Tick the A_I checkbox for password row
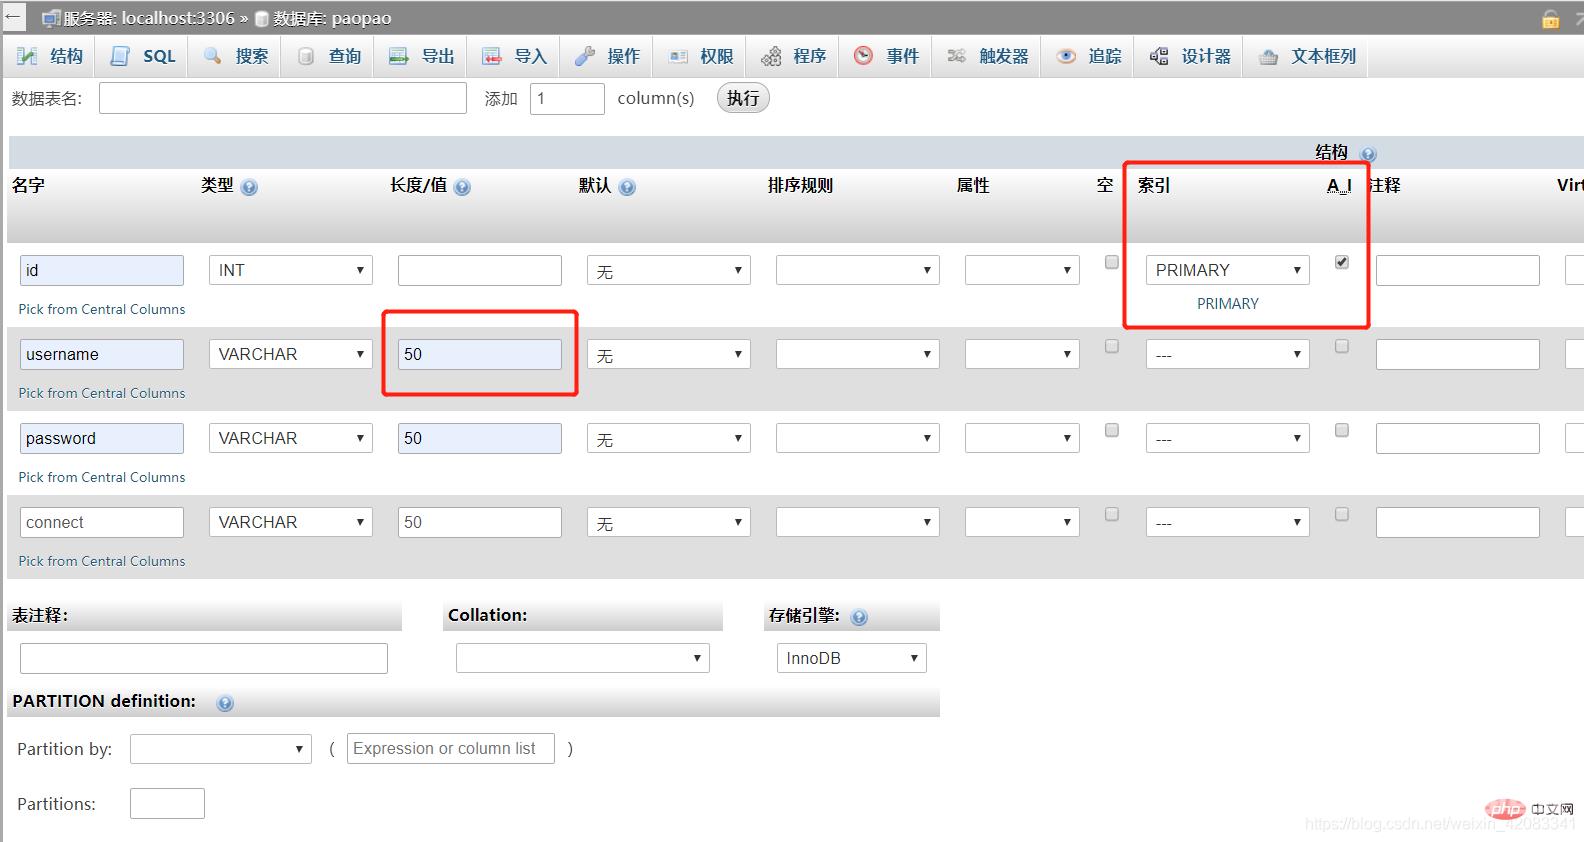This screenshot has height=842, width=1584. coord(1342,430)
